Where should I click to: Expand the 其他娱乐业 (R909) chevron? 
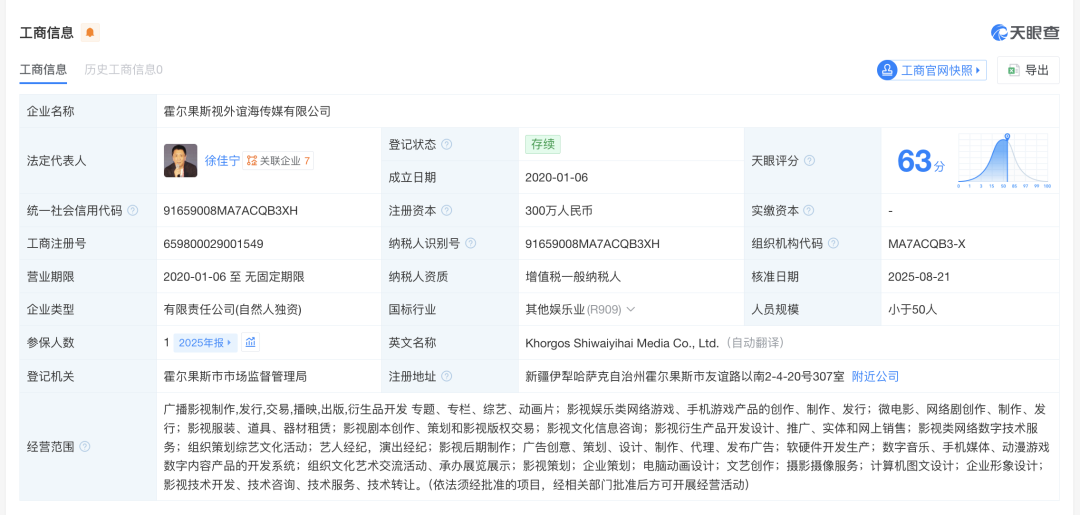coord(631,310)
